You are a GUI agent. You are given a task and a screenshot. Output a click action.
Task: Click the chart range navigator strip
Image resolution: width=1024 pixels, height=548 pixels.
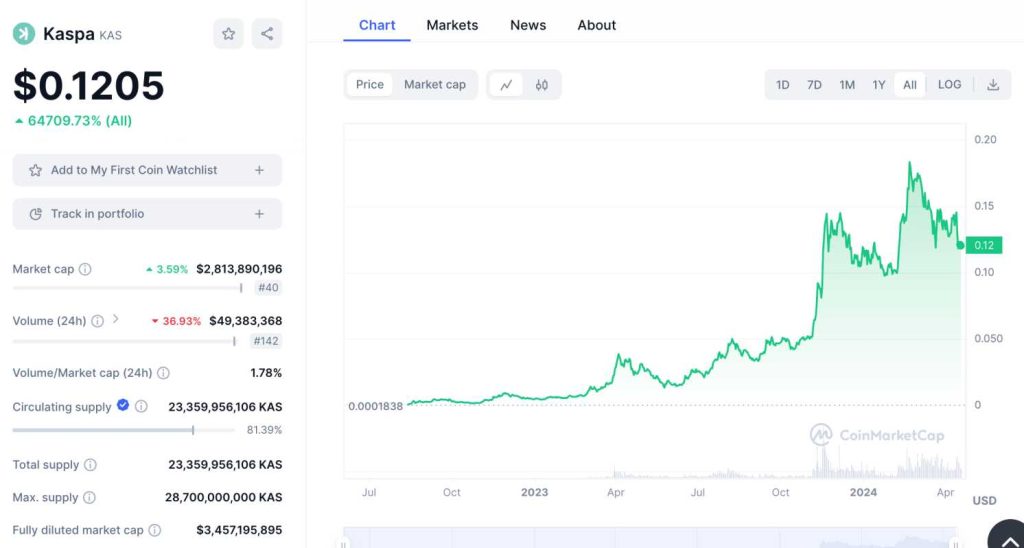650,538
